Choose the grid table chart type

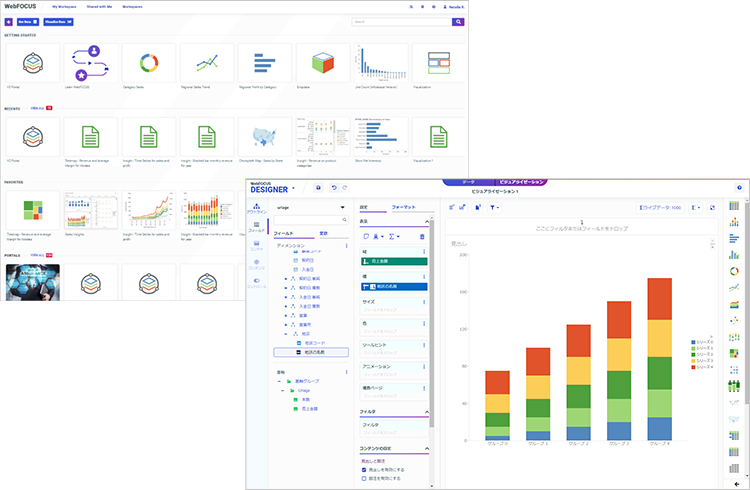pos(734,206)
